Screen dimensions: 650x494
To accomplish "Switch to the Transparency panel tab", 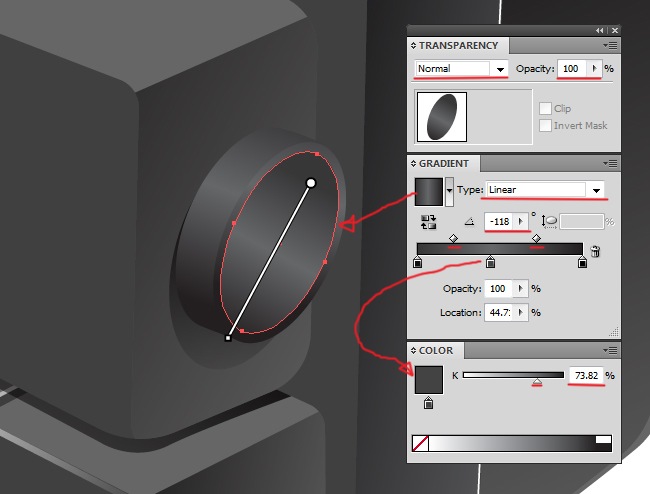I will 458,46.
